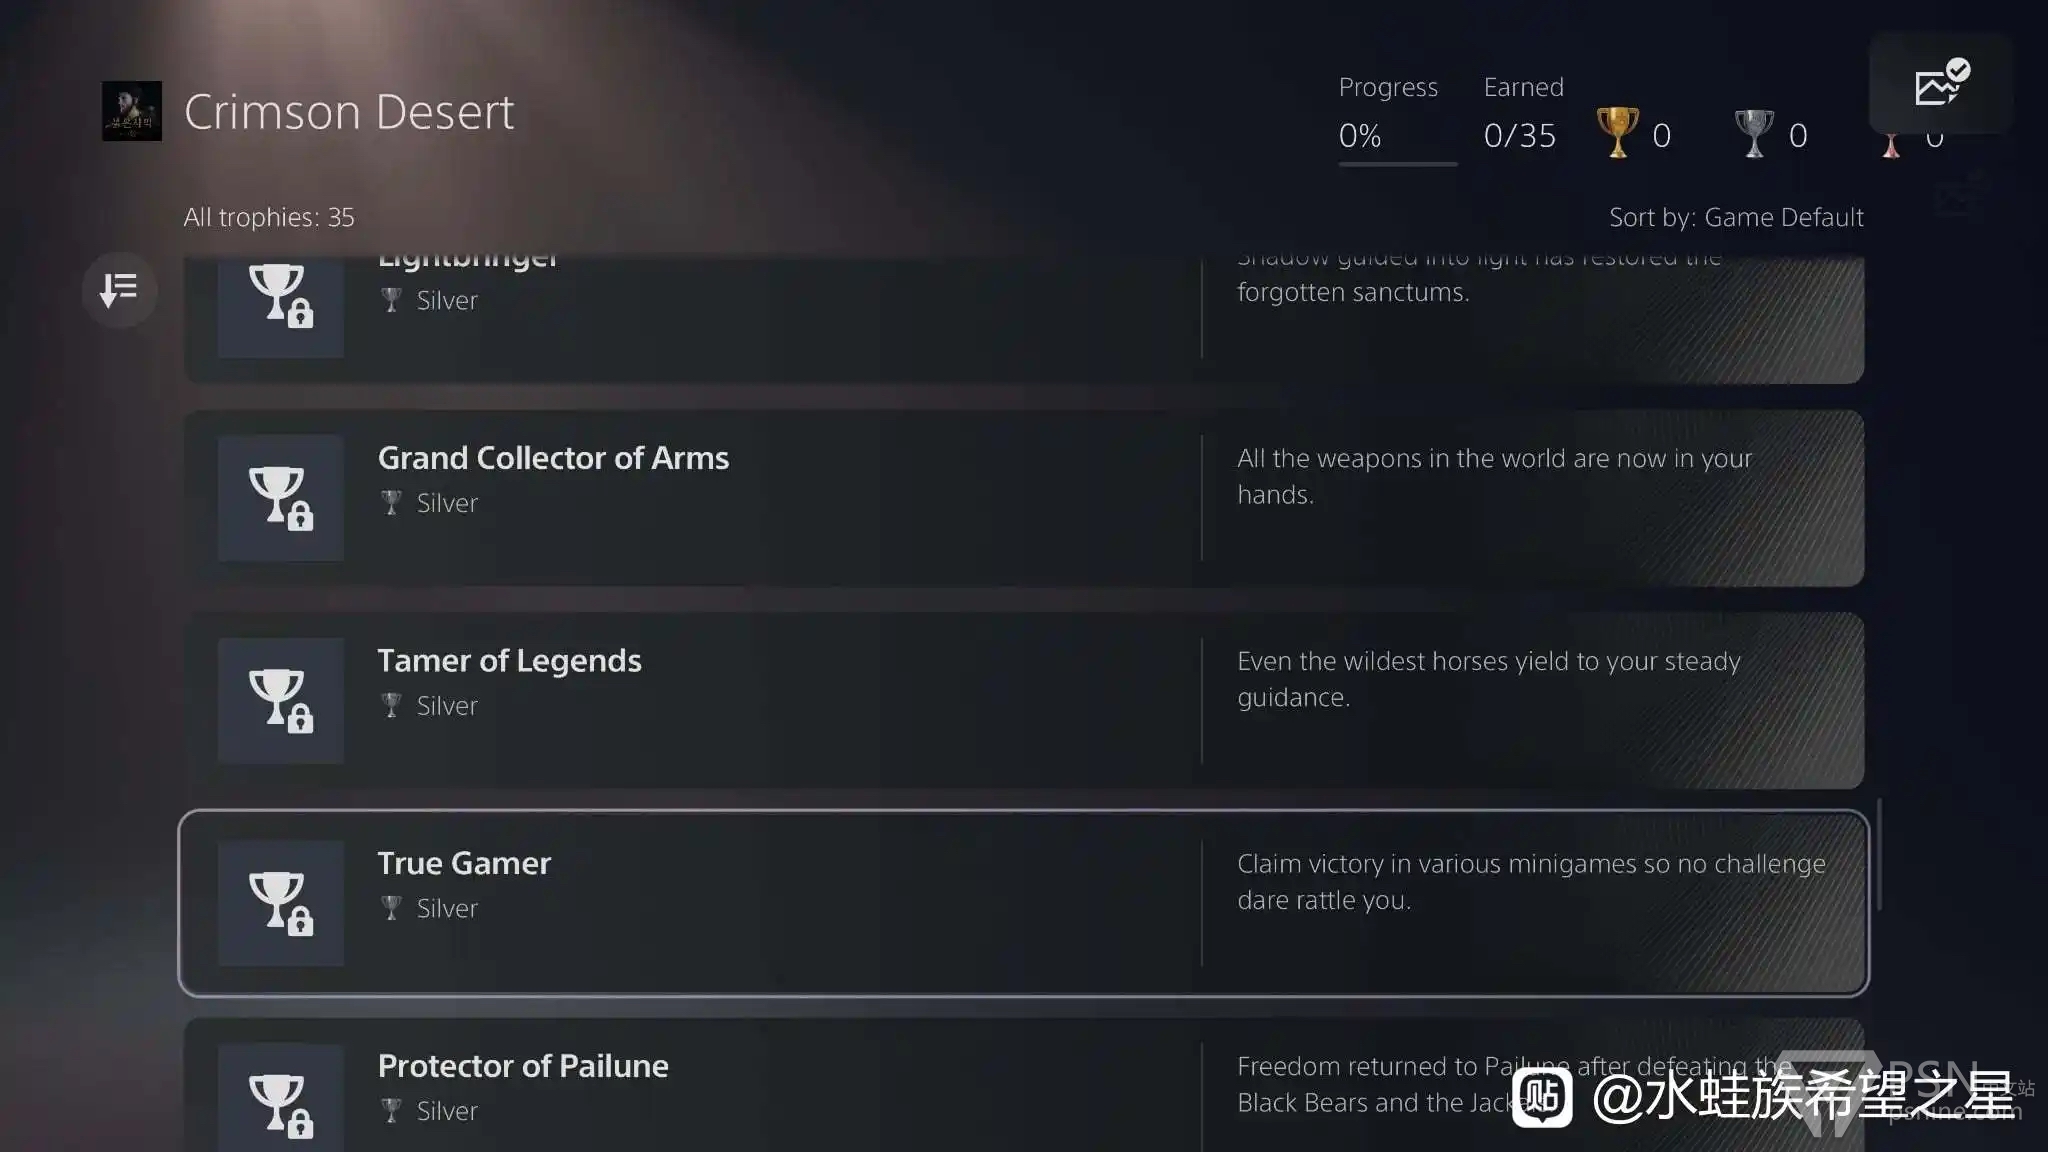Click the sort order icon button
The image size is (2048, 1152).
pyautogui.click(x=119, y=290)
